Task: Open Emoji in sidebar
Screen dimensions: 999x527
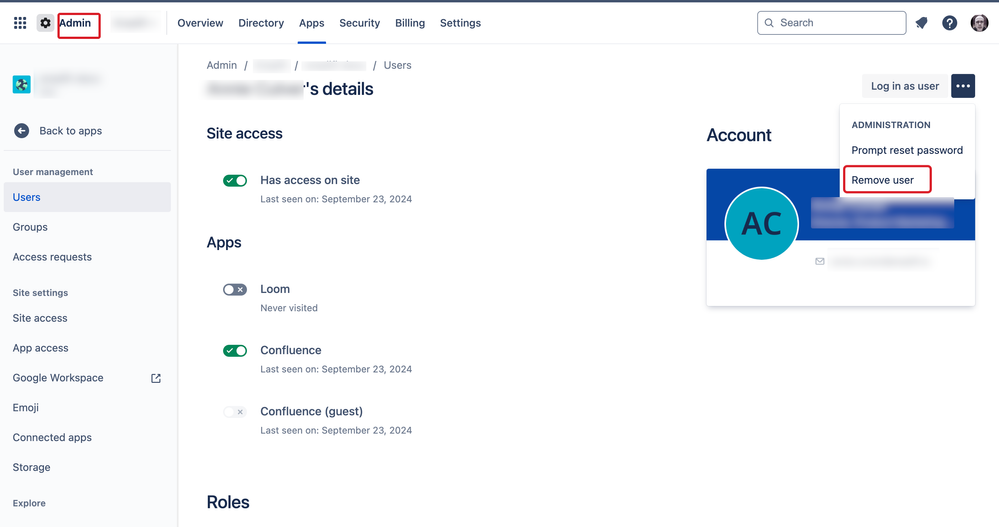Action: tap(25, 408)
